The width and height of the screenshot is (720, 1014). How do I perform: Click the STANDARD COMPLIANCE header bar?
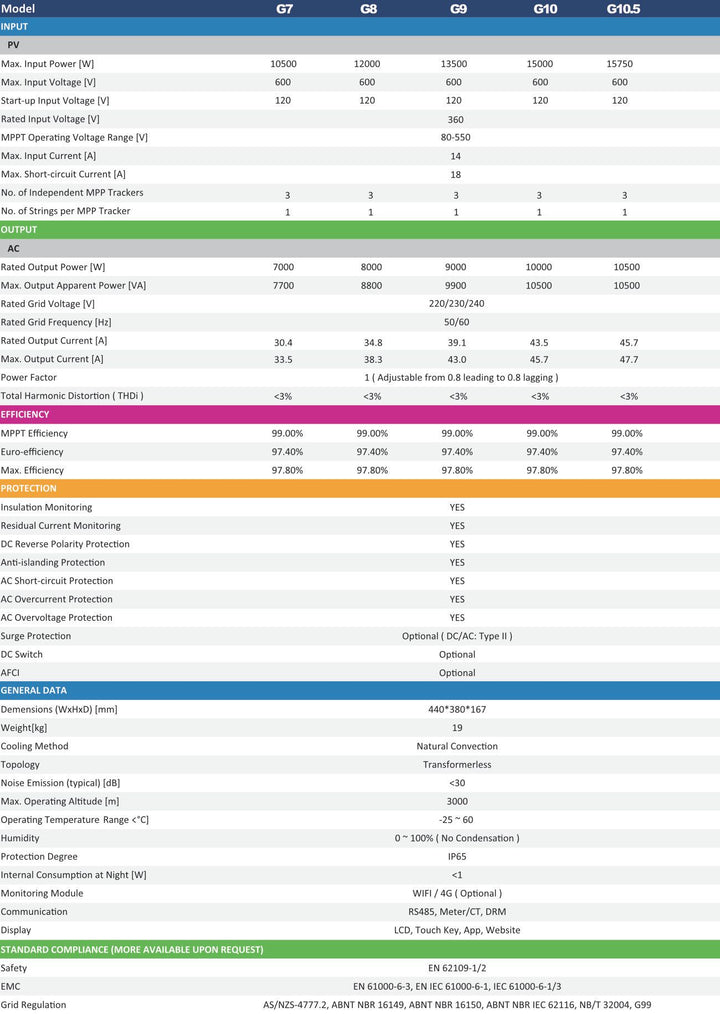click(x=360, y=949)
